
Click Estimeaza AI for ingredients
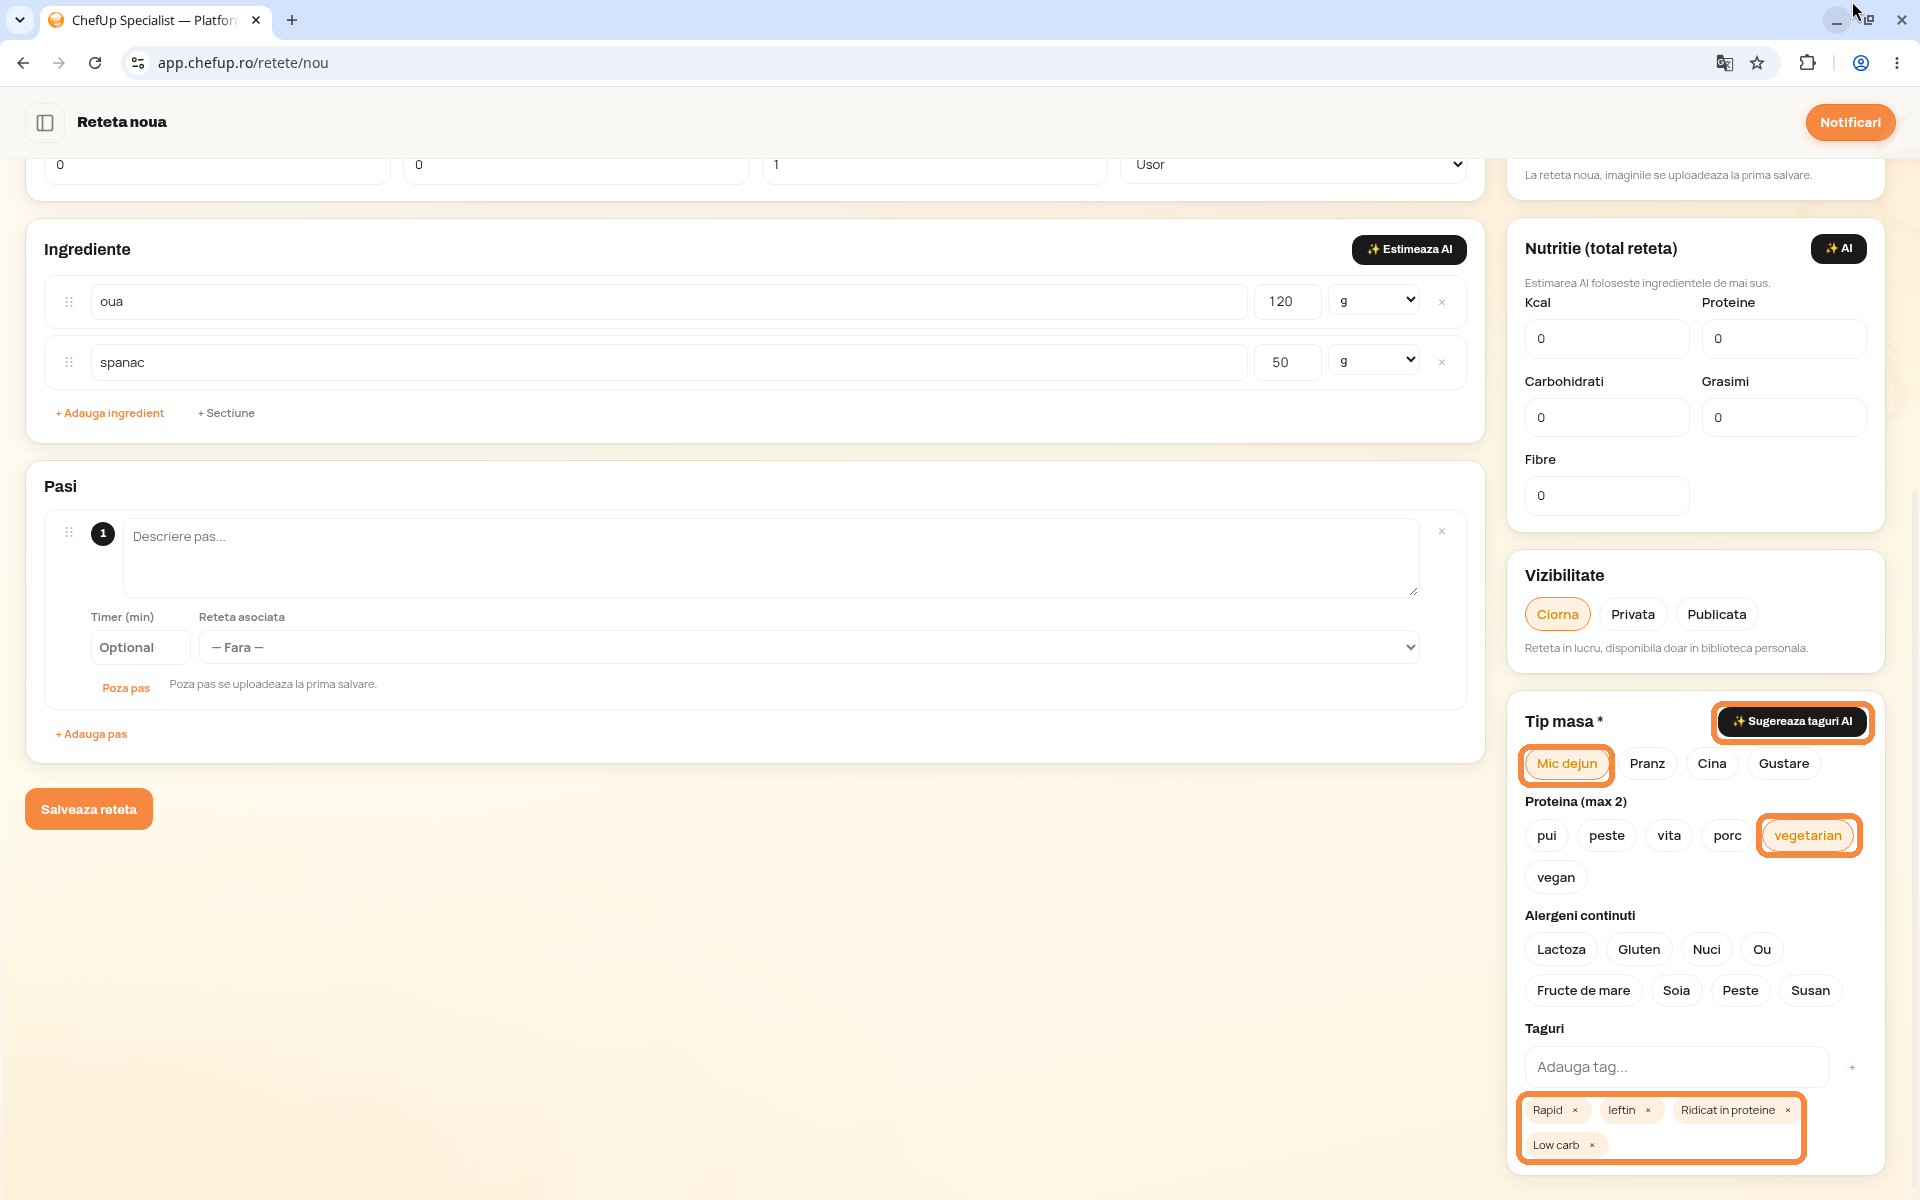(1409, 250)
